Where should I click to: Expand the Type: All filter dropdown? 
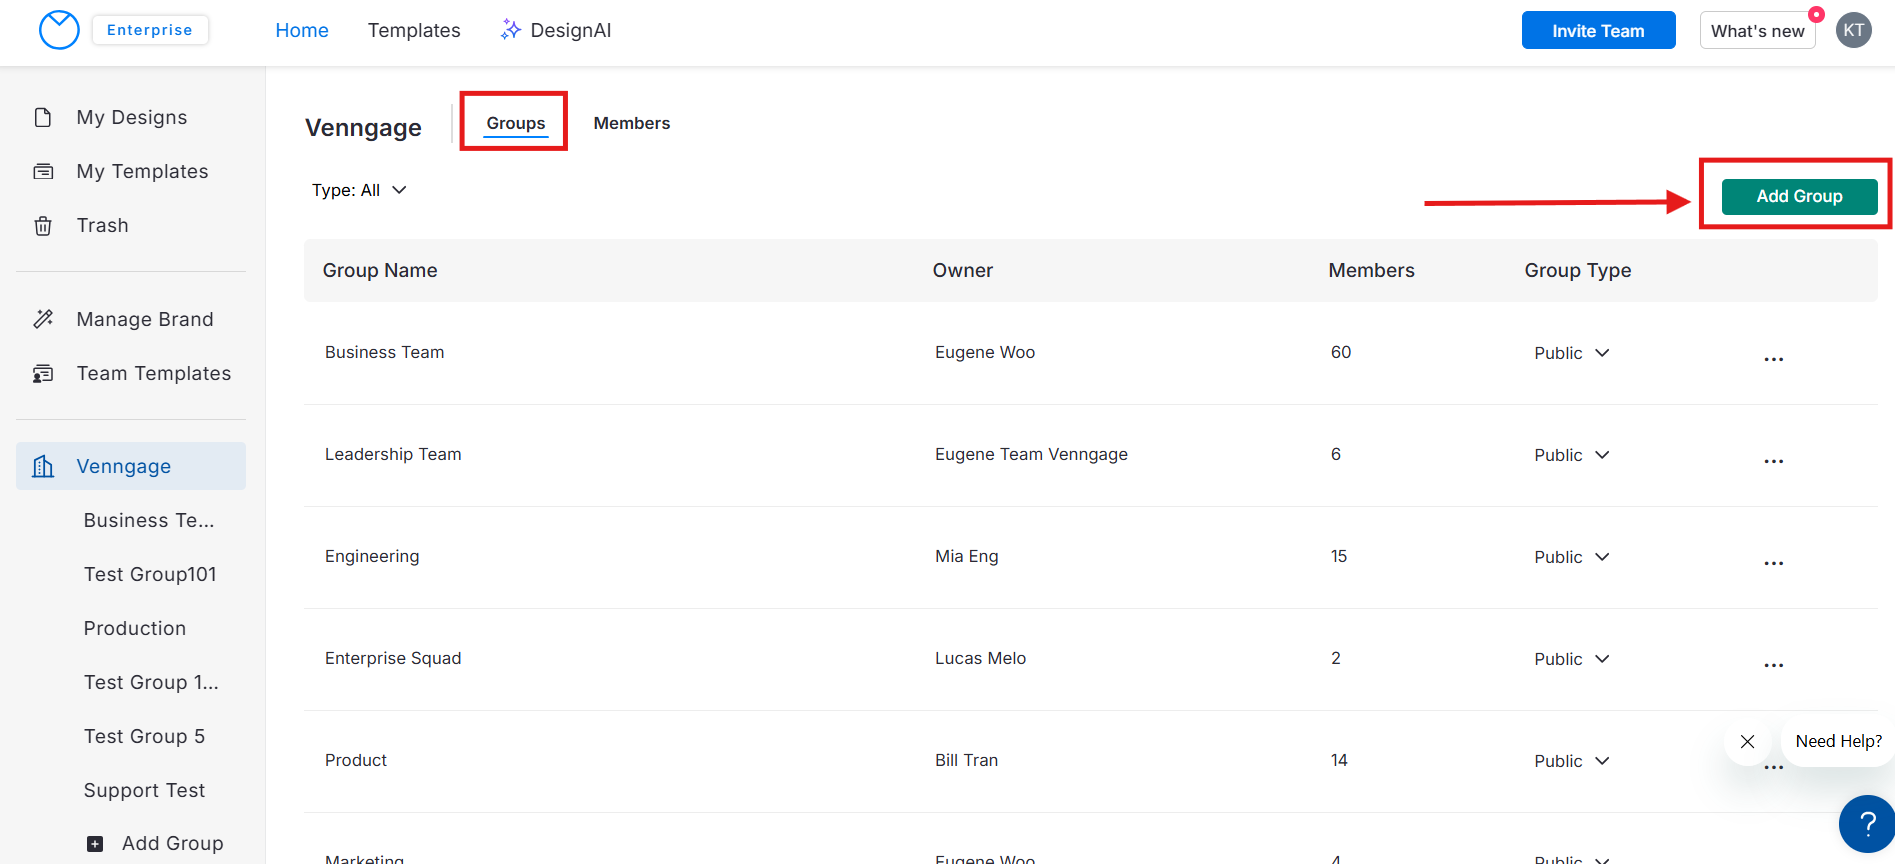359,190
